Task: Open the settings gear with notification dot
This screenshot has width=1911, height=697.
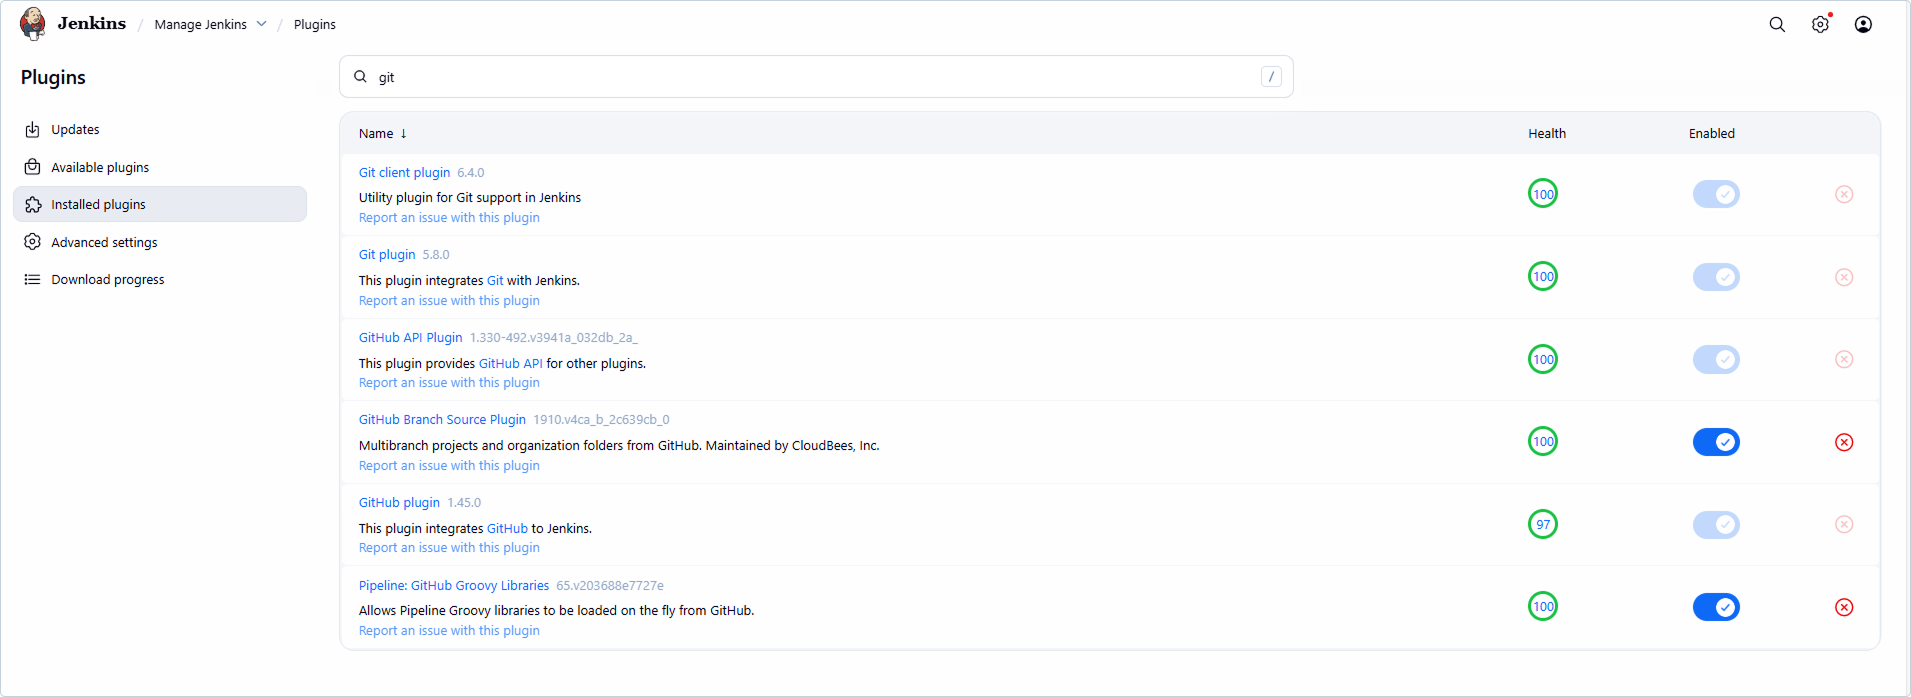Action: (1820, 24)
